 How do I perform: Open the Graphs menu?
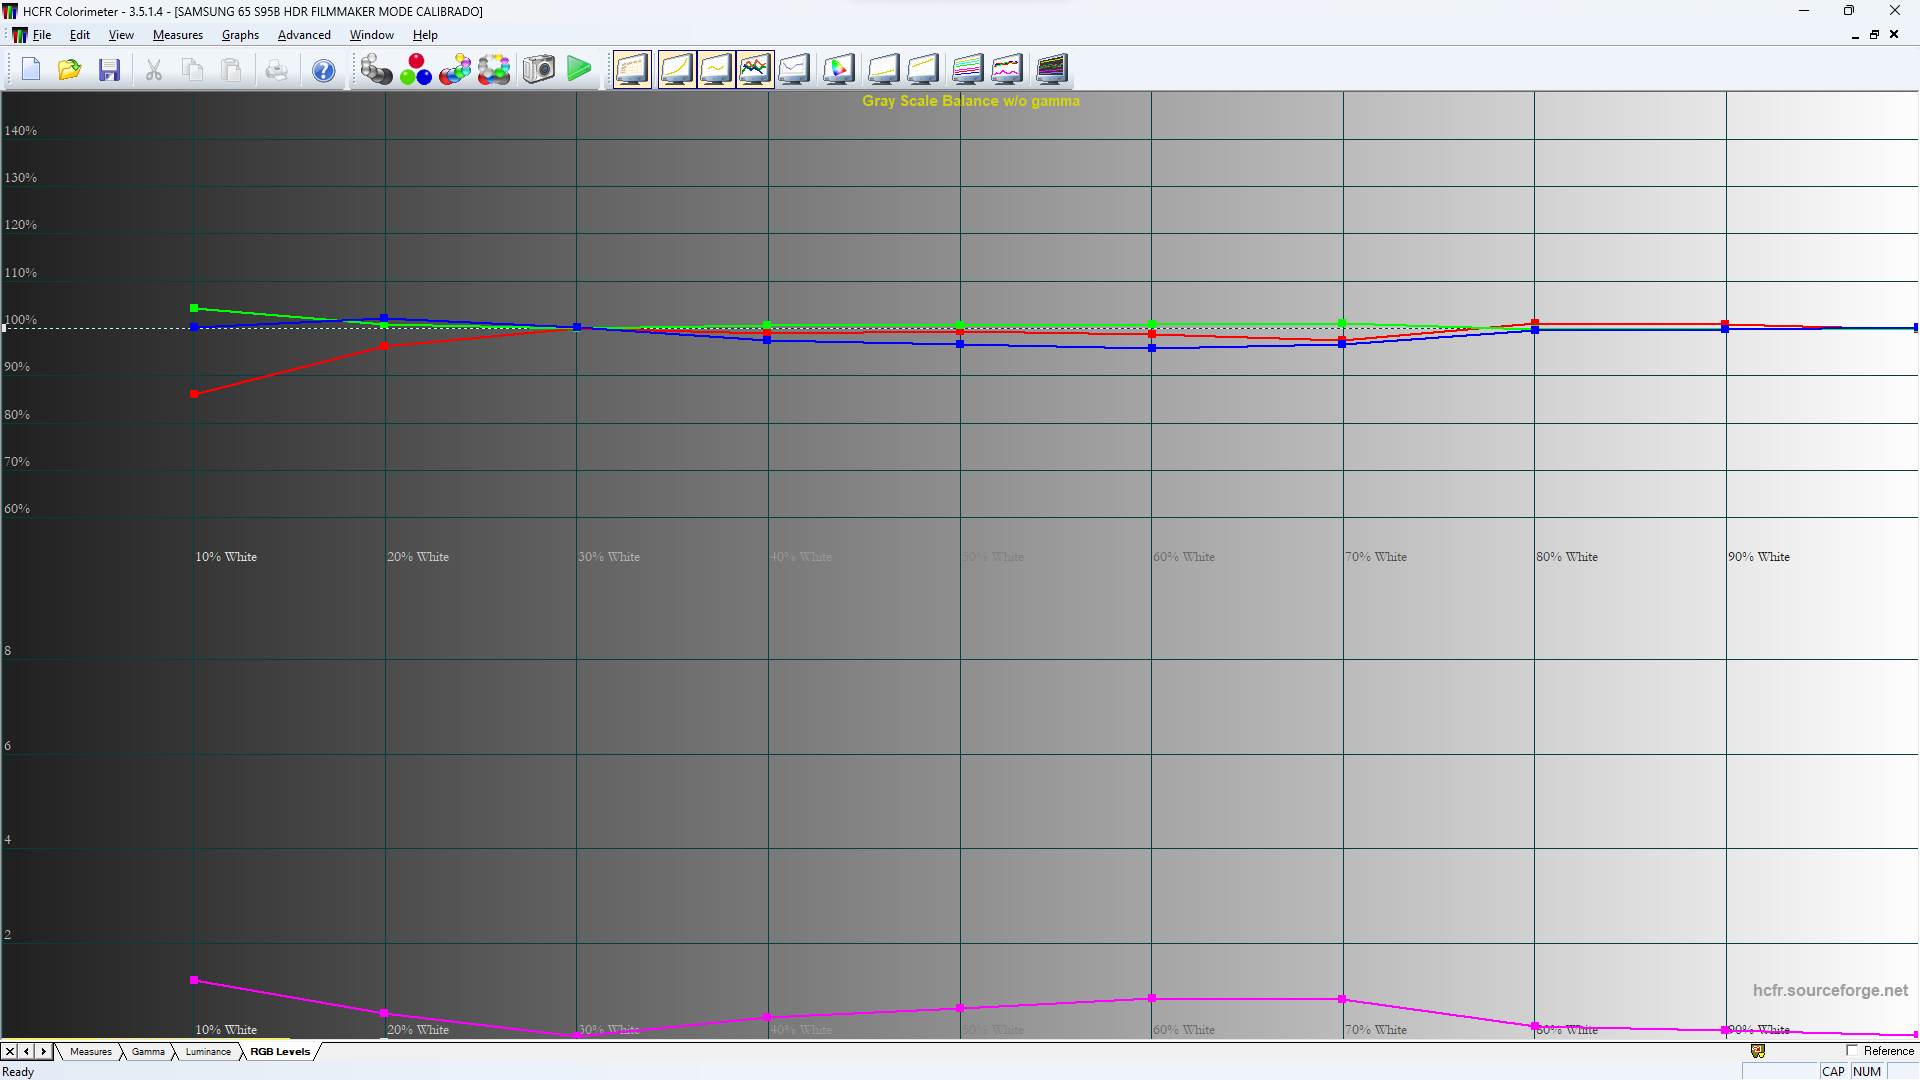coord(240,35)
